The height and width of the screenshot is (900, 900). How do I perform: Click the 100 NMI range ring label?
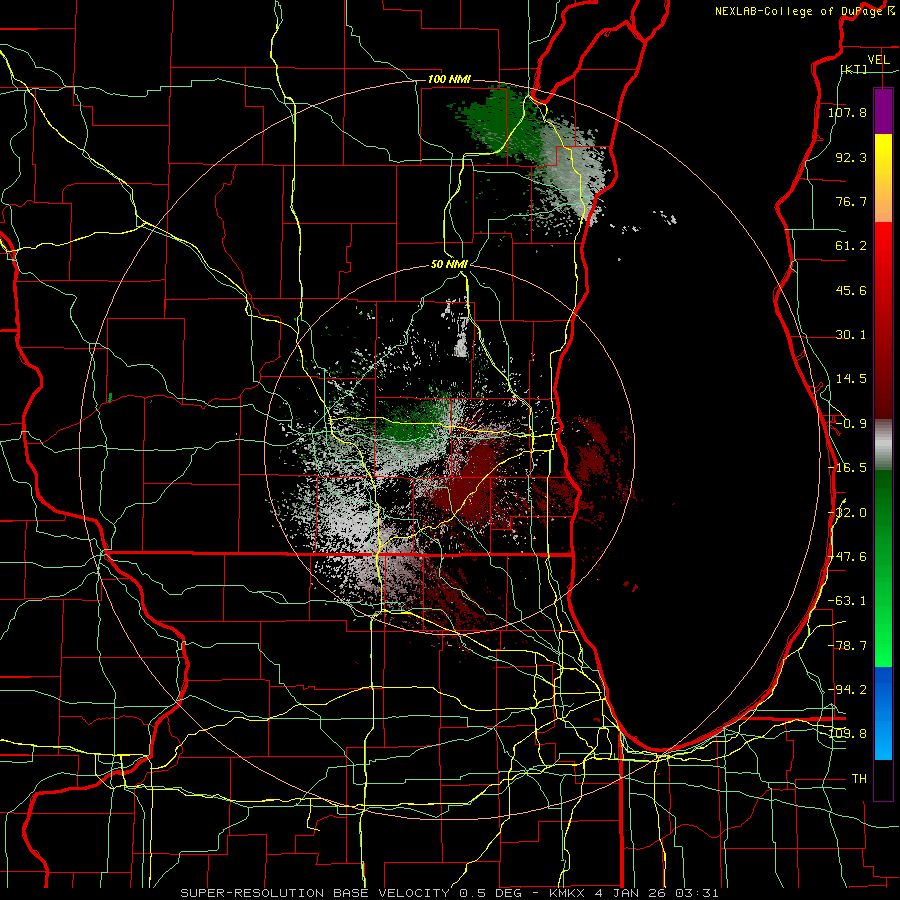[449, 79]
